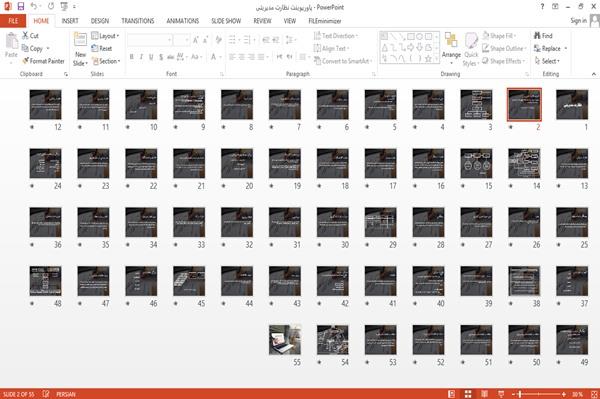Select slide 48 thumbnail

pos(46,281)
